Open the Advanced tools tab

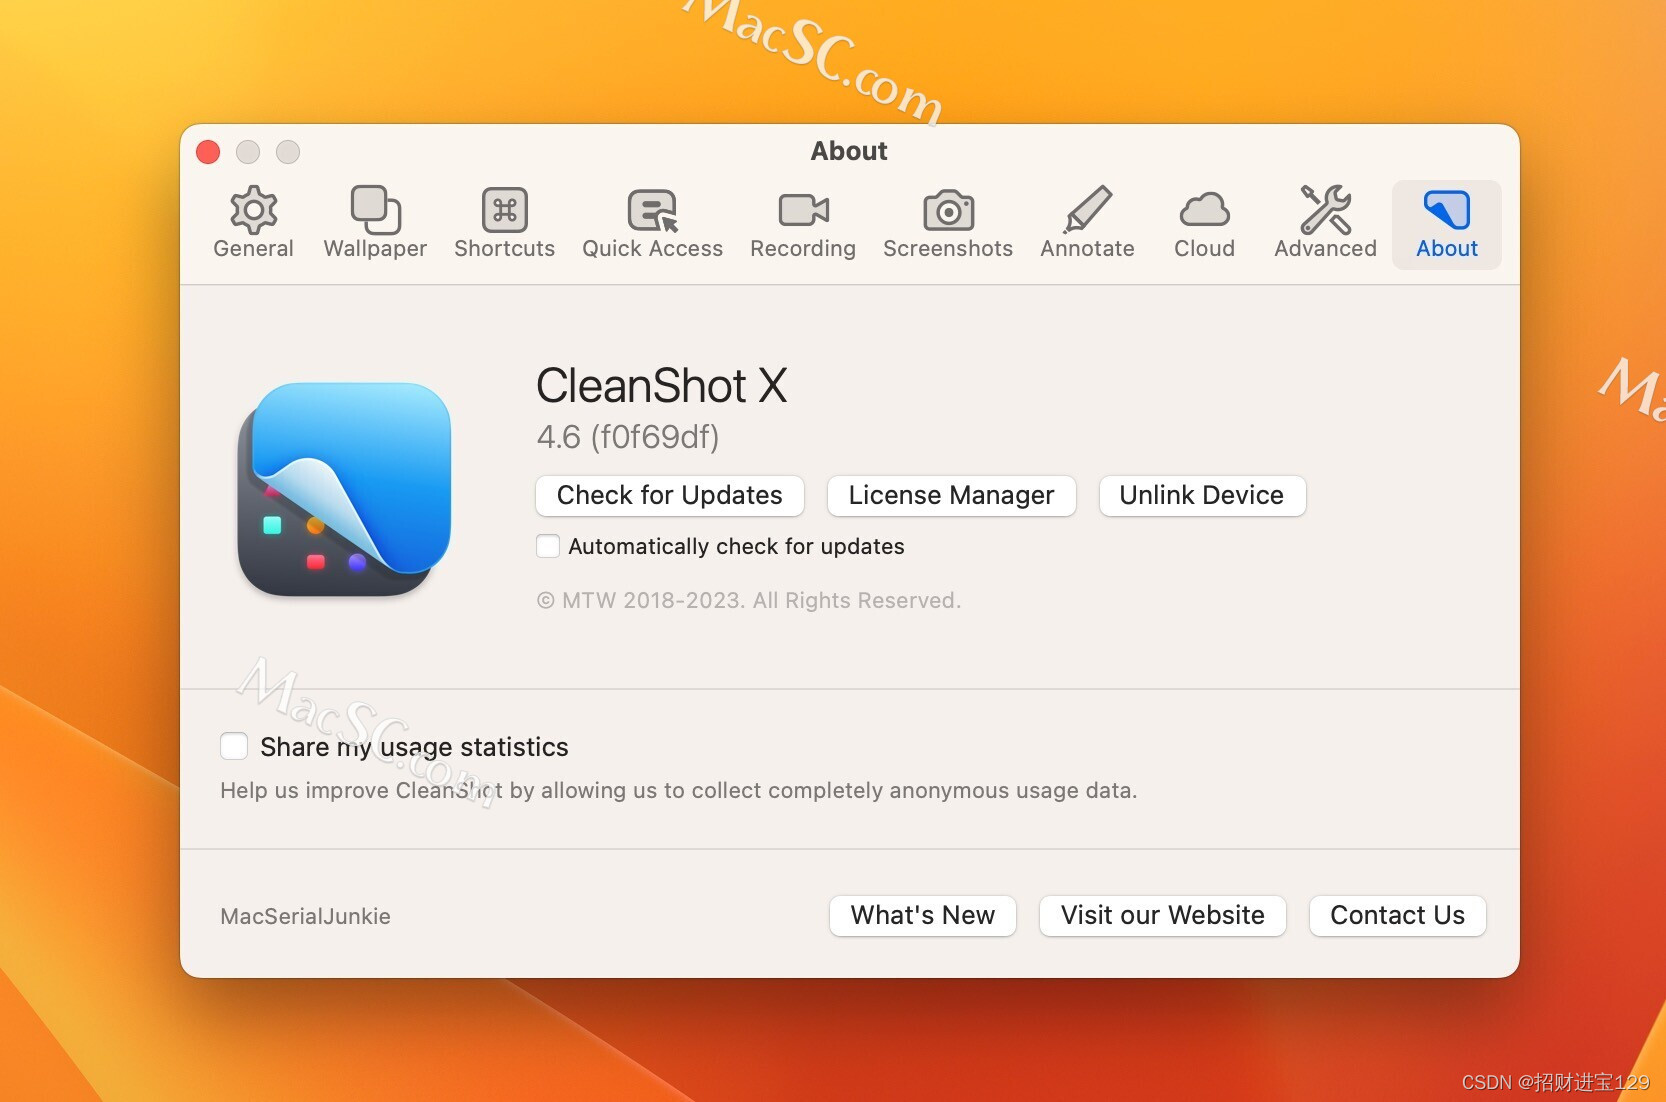[1325, 224]
